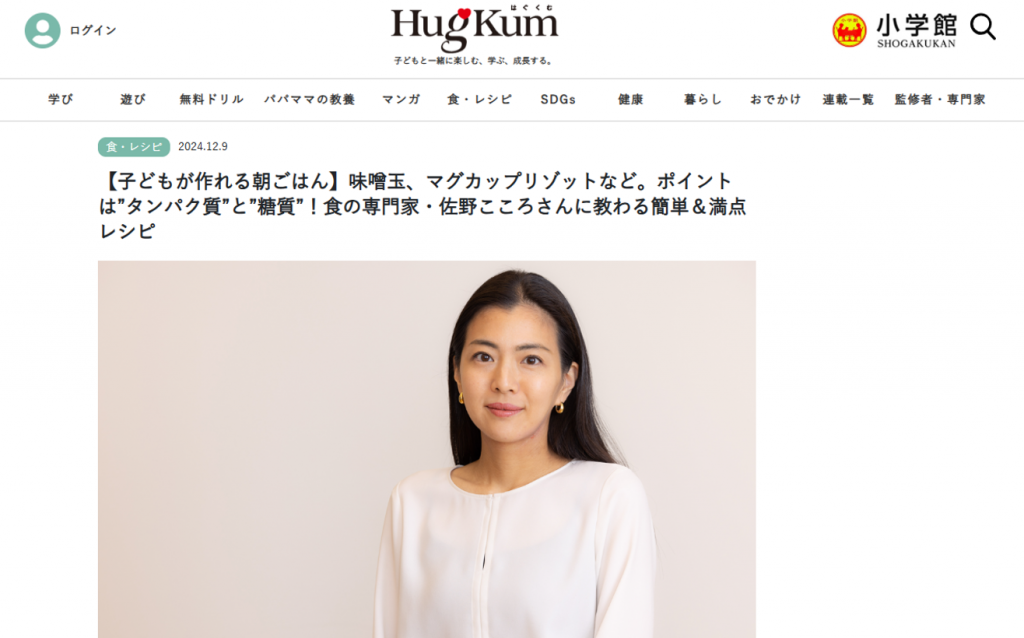Open 暮らし navigation item
Screen dimensions: 1024x638
[703, 99]
